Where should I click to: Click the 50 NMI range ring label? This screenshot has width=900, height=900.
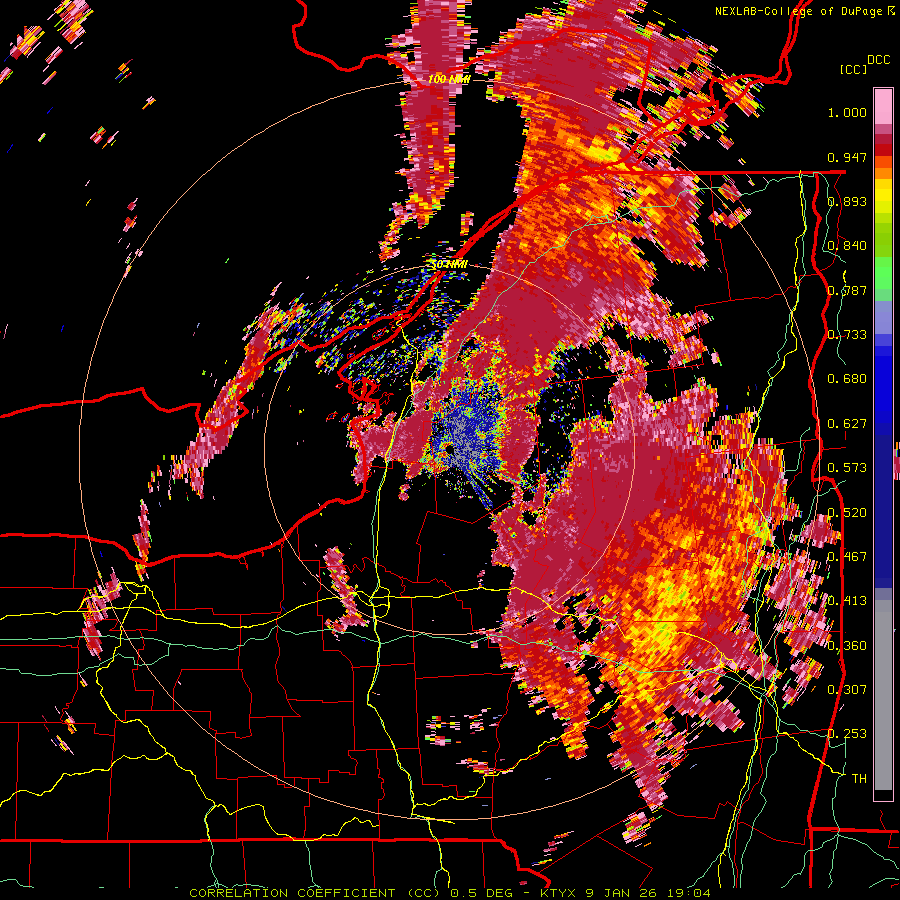(449, 265)
